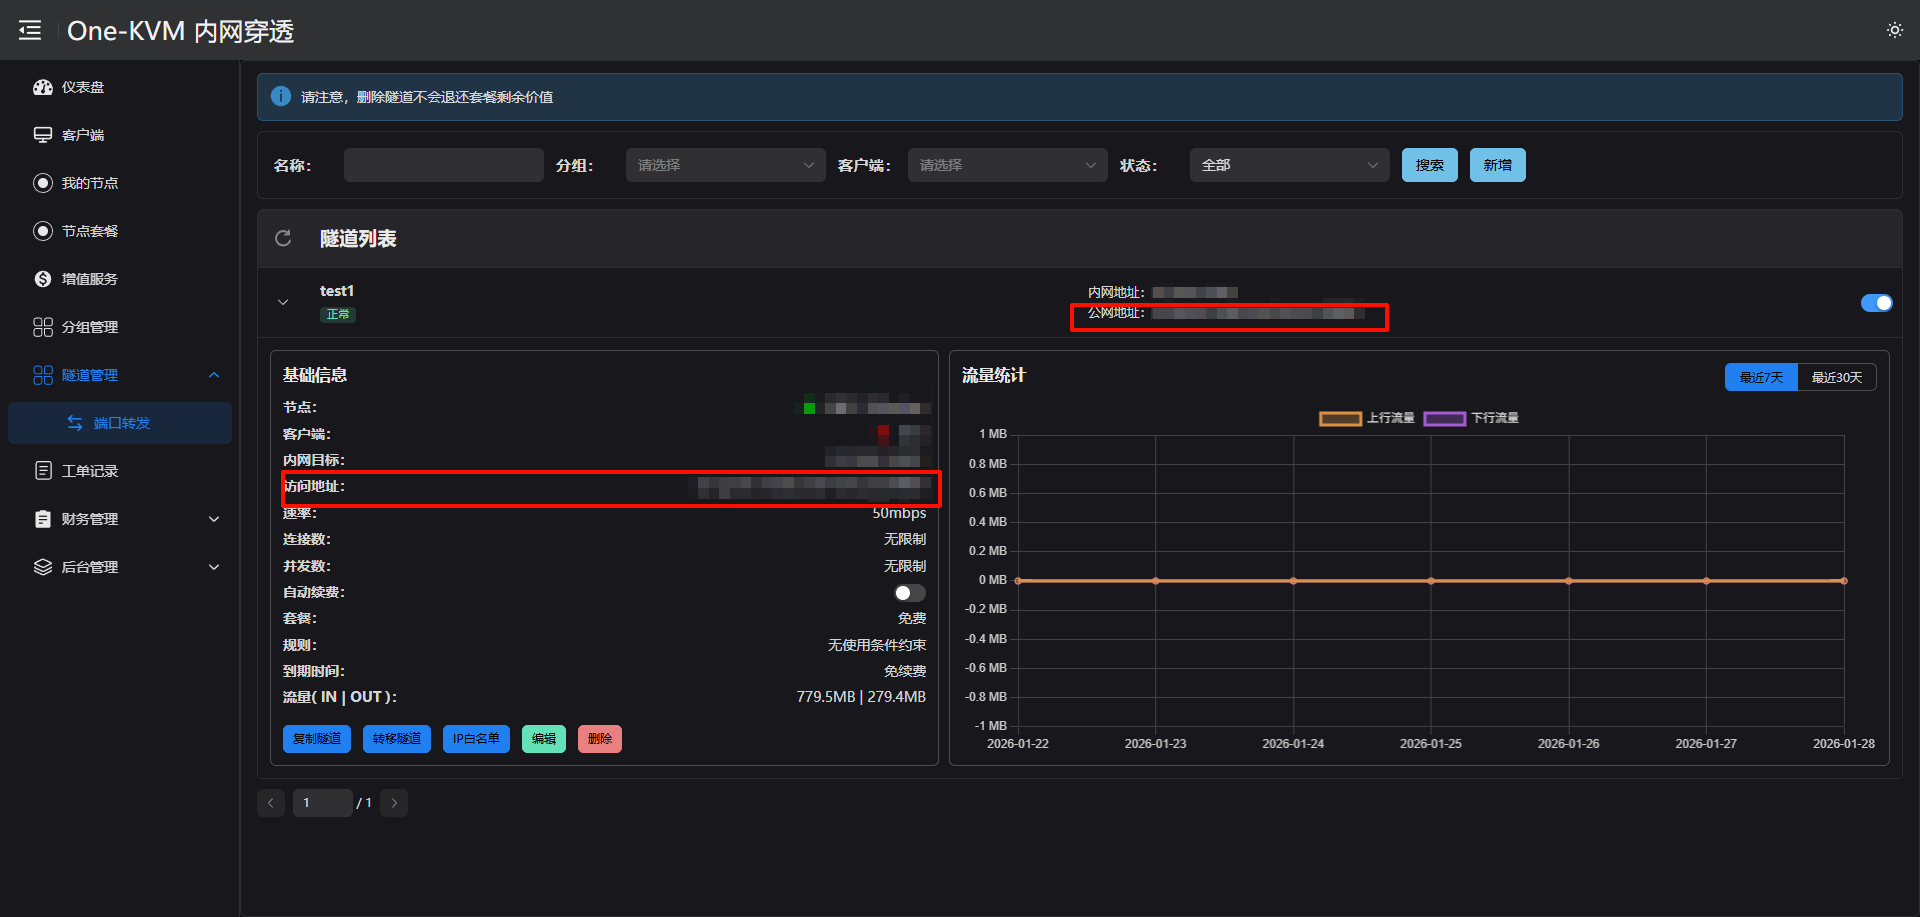Open the 状态 dropdown showing 全部
This screenshot has width=1920, height=917.
click(x=1288, y=165)
